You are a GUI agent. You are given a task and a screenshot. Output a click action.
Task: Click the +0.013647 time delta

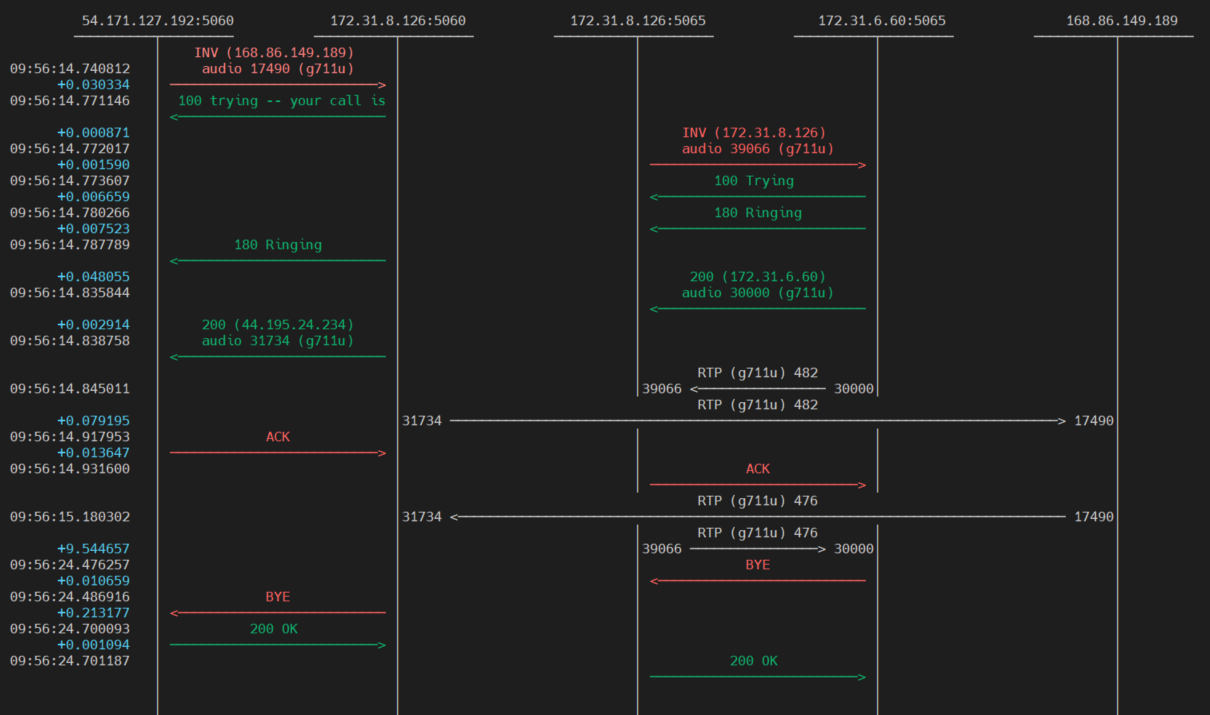pos(94,452)
